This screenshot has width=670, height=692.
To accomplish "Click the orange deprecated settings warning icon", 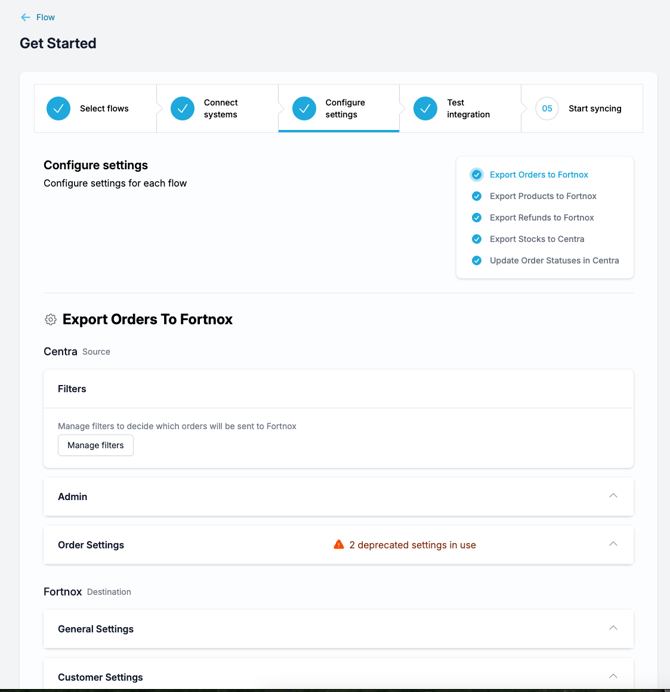I will point(339,545).
